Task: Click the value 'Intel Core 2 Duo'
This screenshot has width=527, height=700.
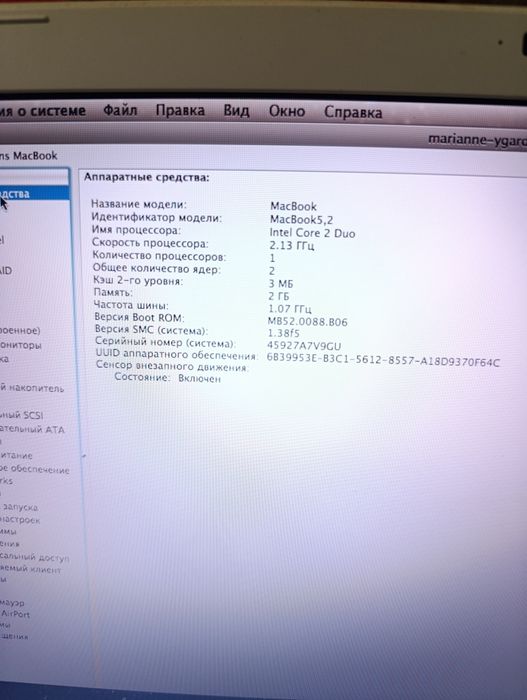Action: click(312, 233)
